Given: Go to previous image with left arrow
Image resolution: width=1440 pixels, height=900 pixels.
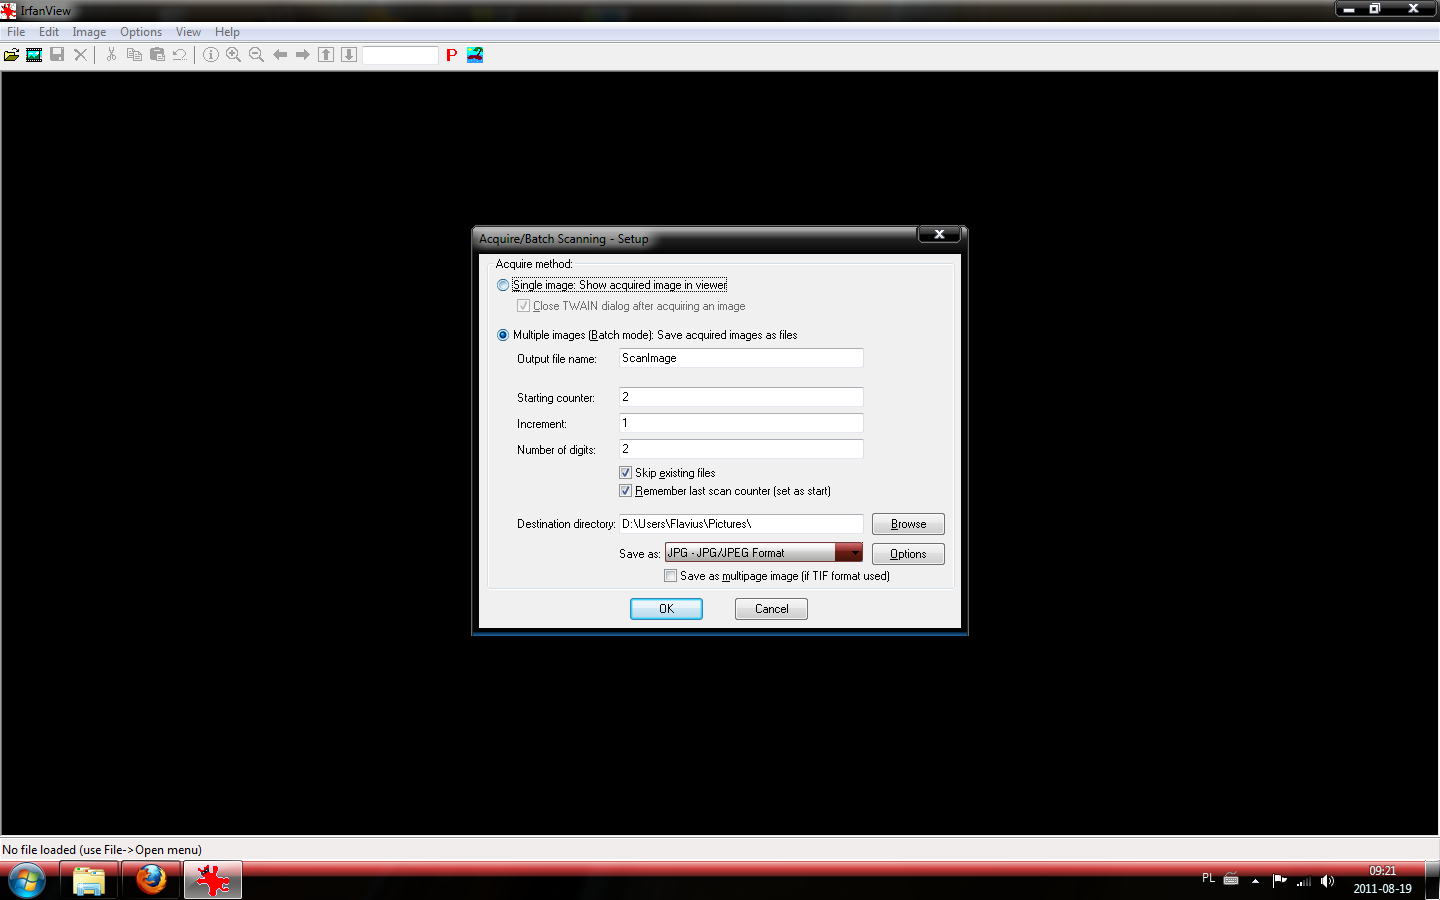Looking at the screenshot, I should 280,55.
